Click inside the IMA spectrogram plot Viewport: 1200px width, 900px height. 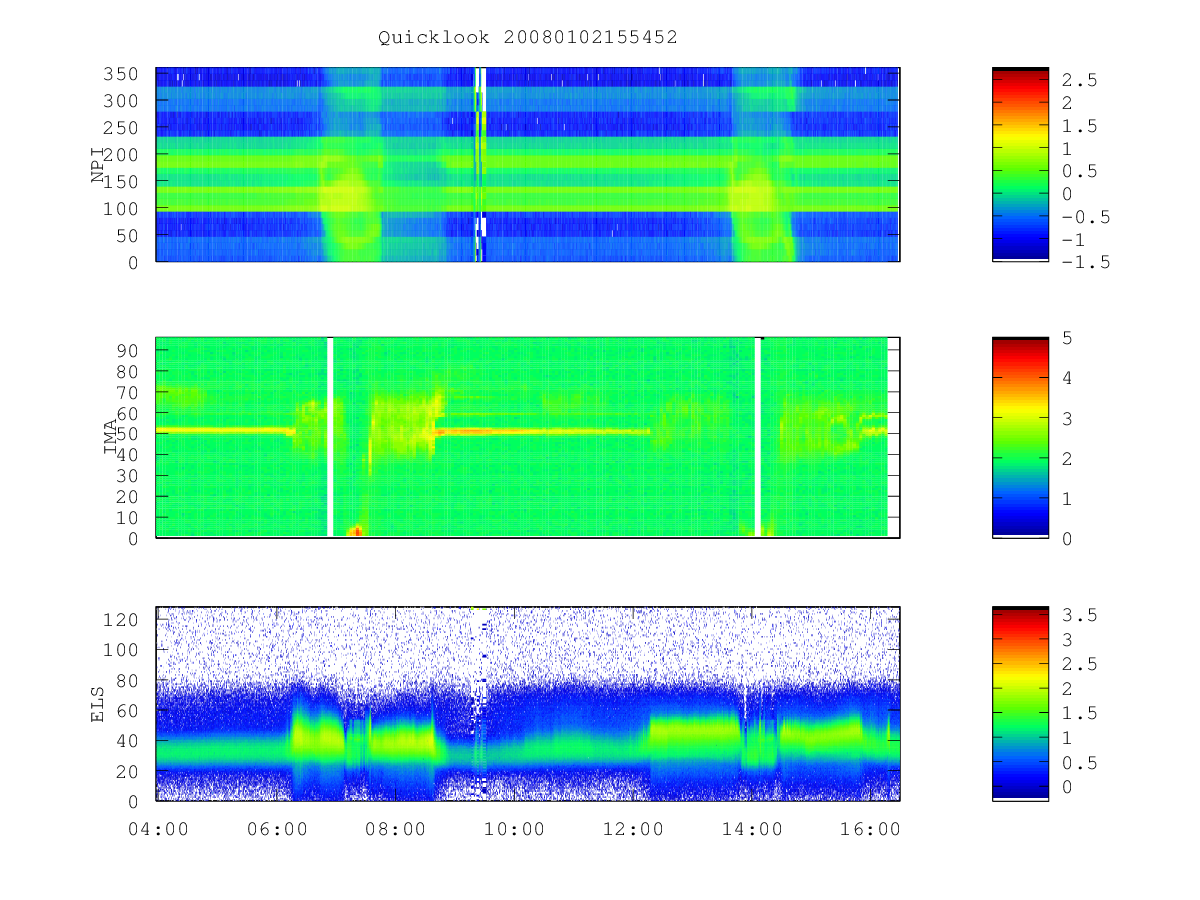[x=528, y=438]
